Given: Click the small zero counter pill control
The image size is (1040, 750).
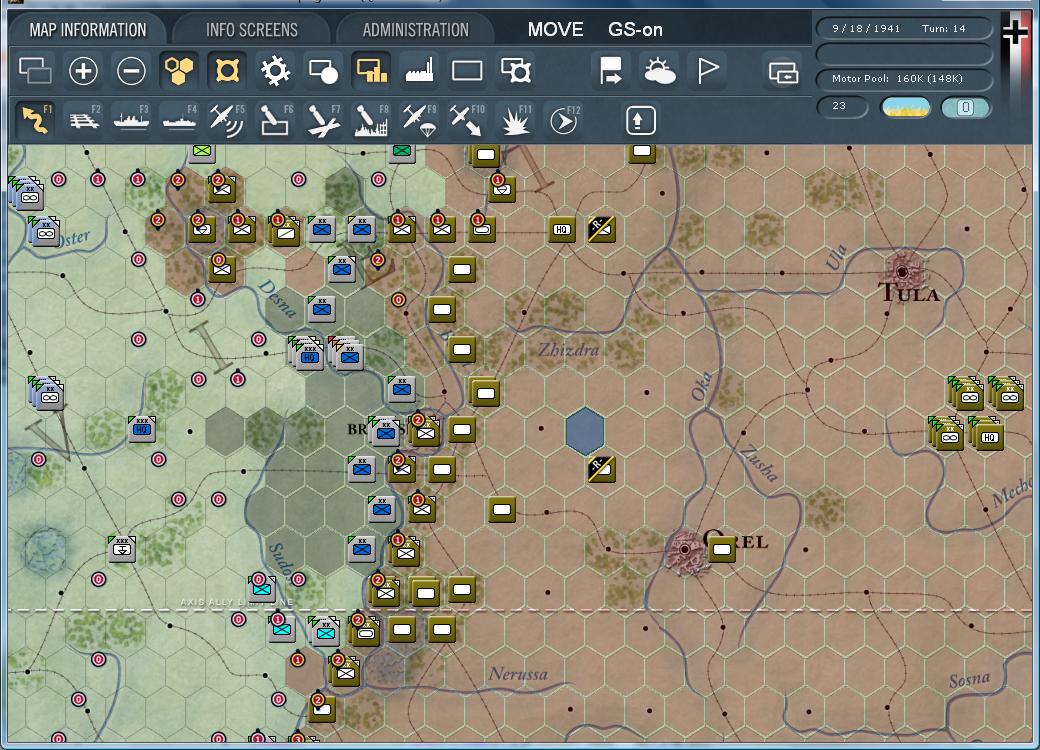Looking at the screenshot, I should click(x=966, y=105).
